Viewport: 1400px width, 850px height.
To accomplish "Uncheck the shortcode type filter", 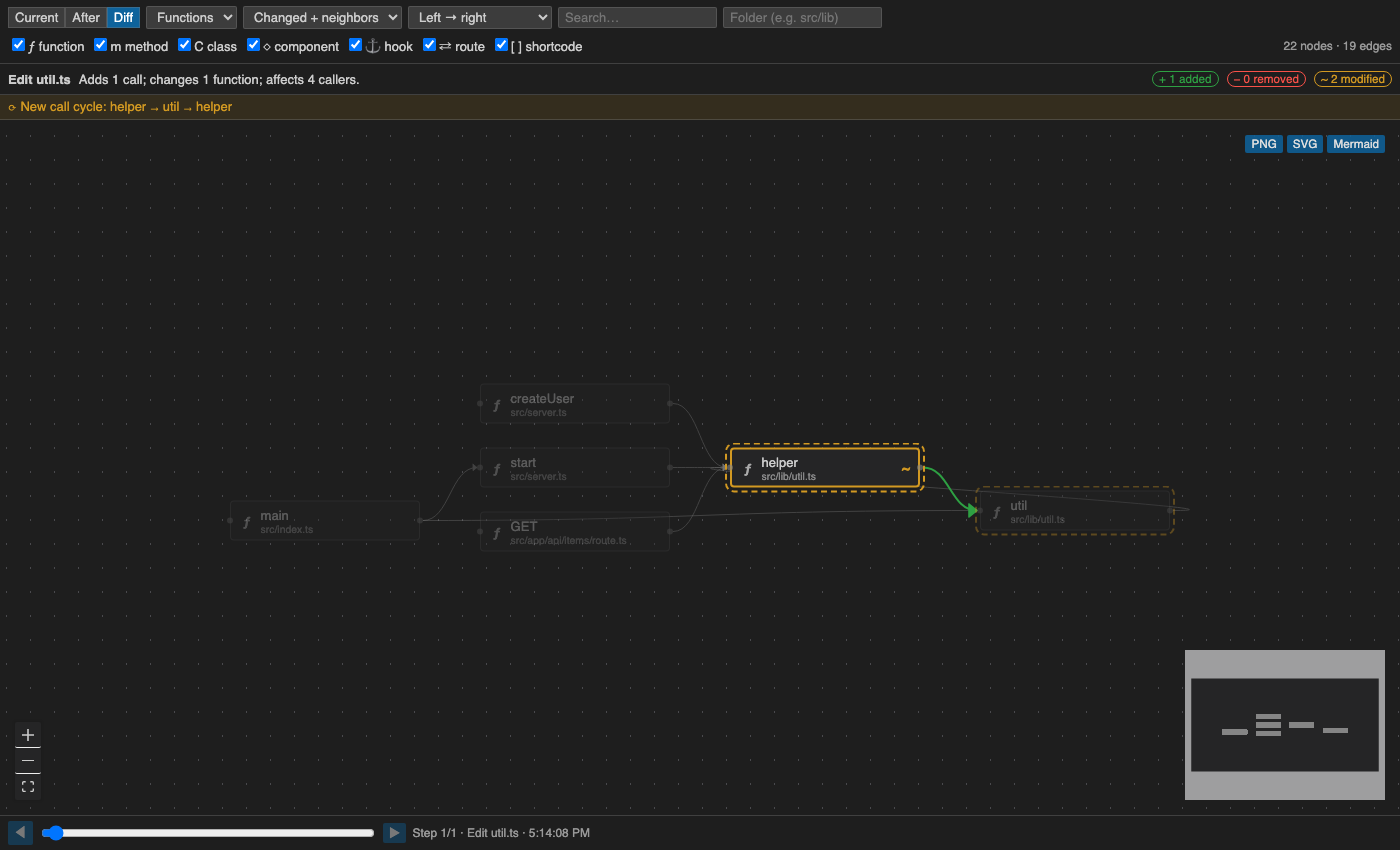I will click(x=502, y=45).
